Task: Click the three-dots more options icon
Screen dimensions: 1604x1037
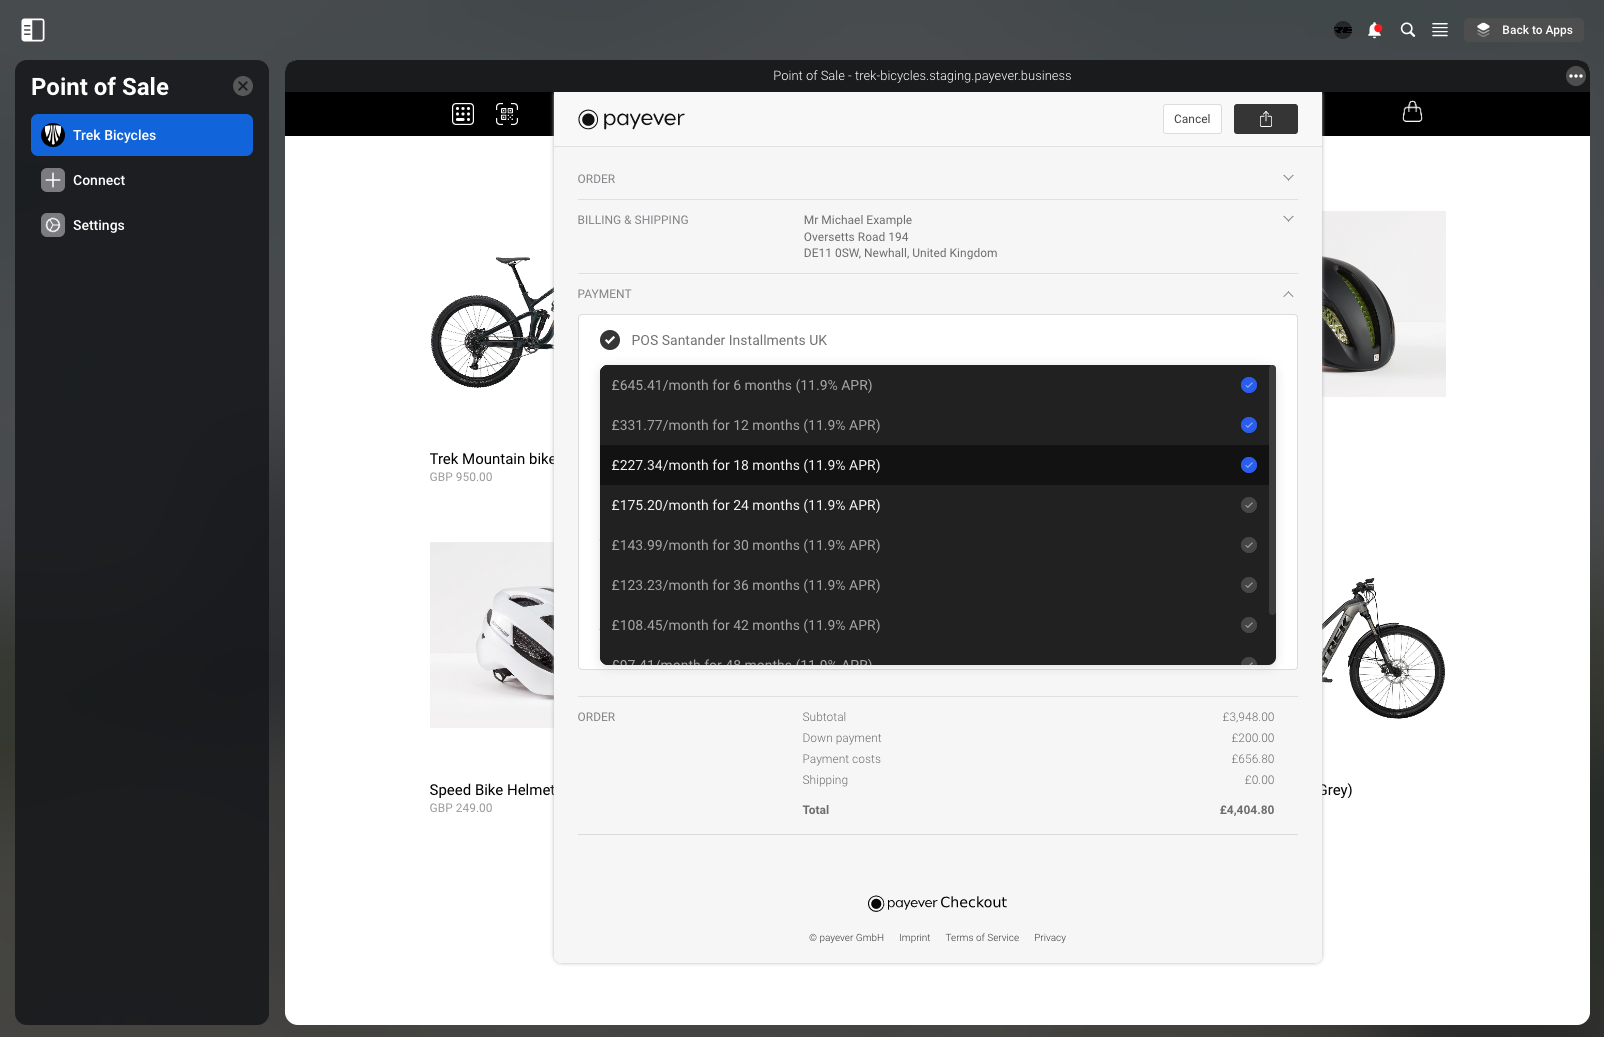Action: pos(1576,76)
